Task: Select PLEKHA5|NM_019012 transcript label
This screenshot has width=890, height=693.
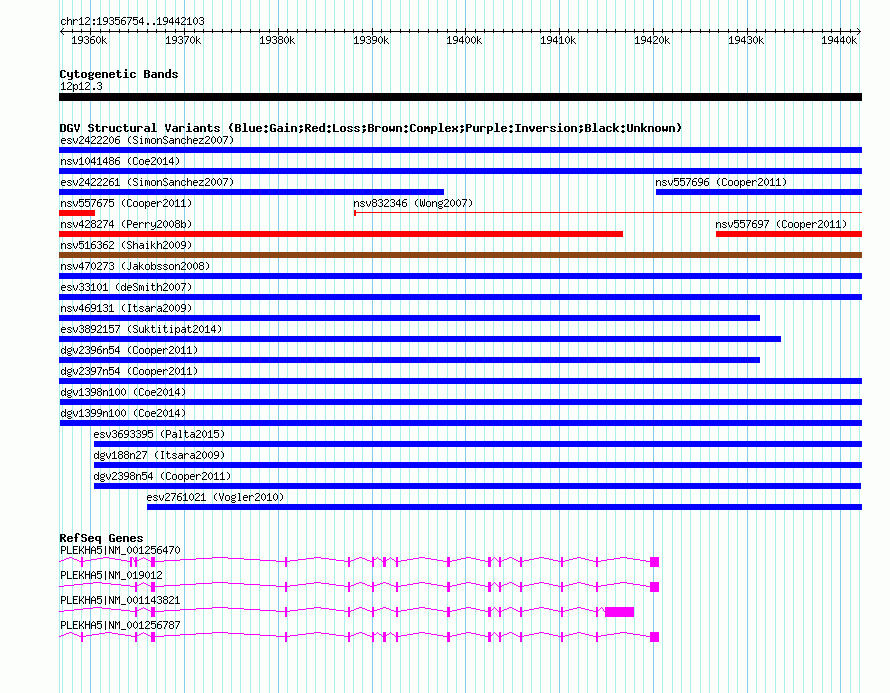Action: pos(111,575)
